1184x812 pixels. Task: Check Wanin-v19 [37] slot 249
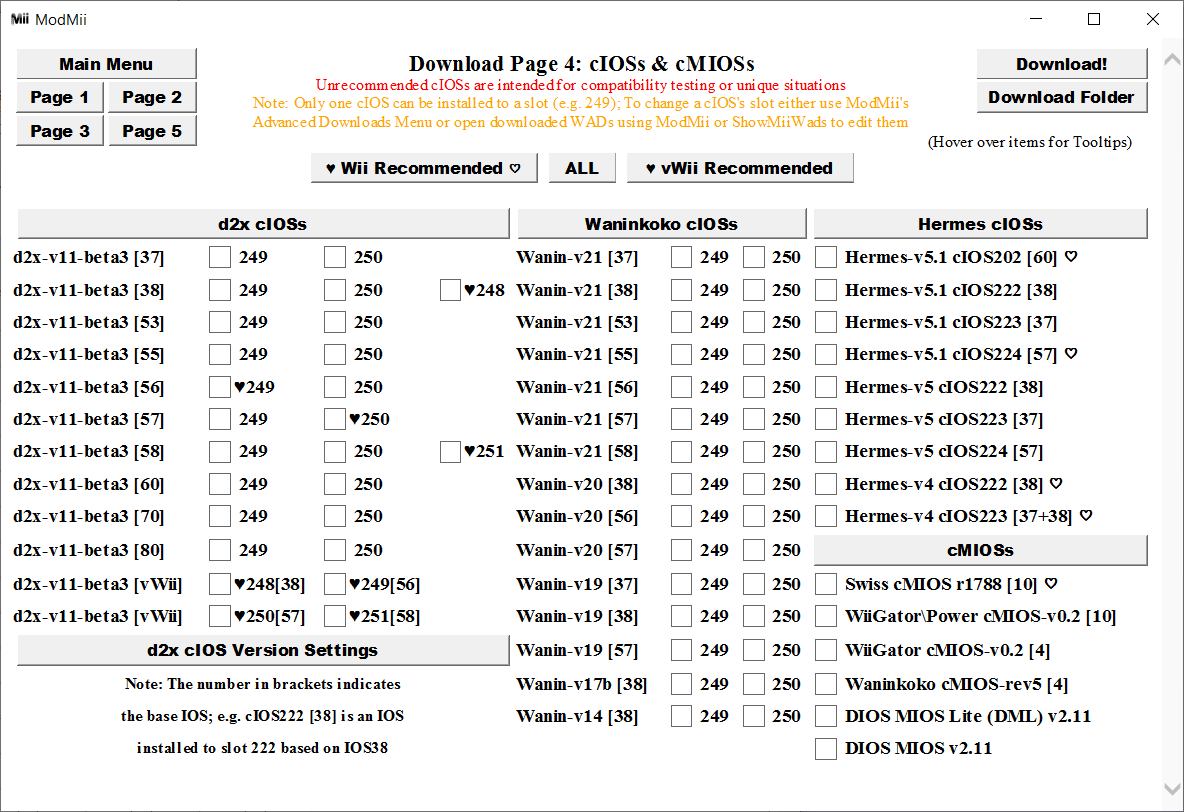681,584
